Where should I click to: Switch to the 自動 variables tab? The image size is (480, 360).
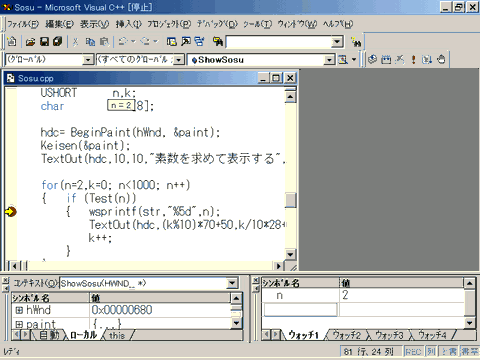pos(49,335)
